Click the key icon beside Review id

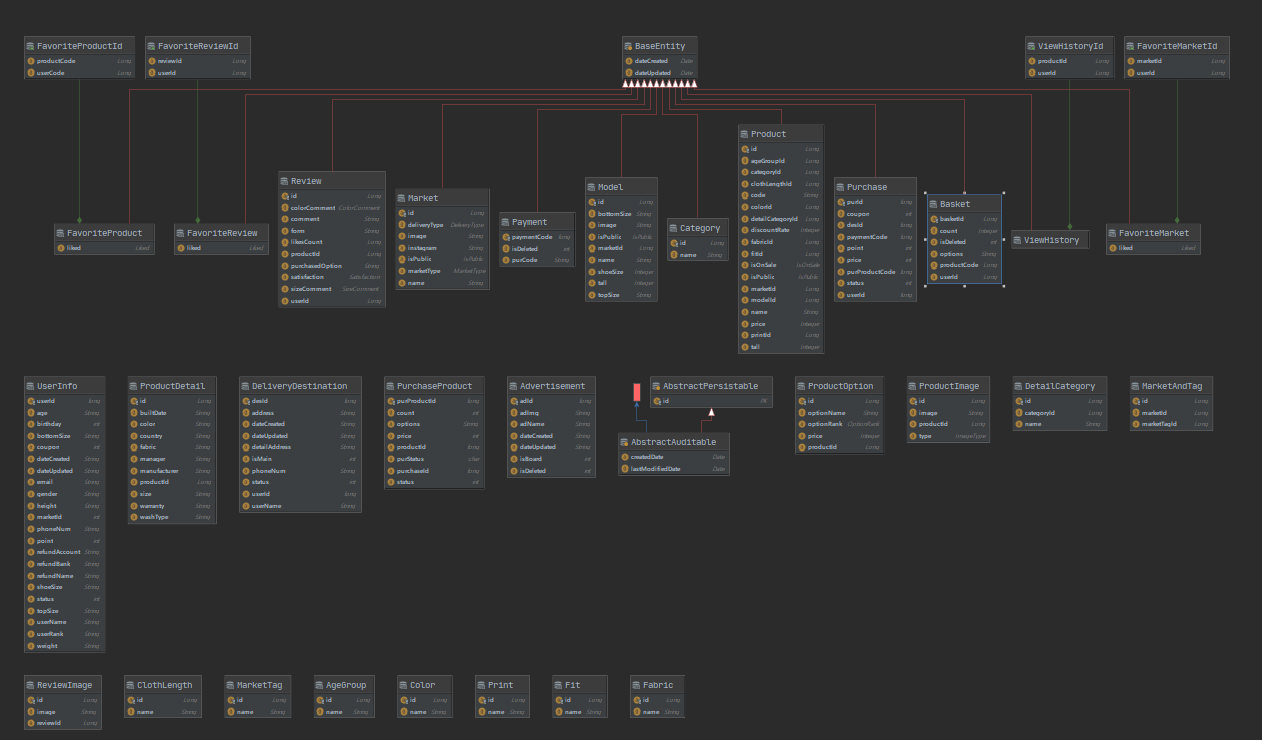[x=284, y=196]
